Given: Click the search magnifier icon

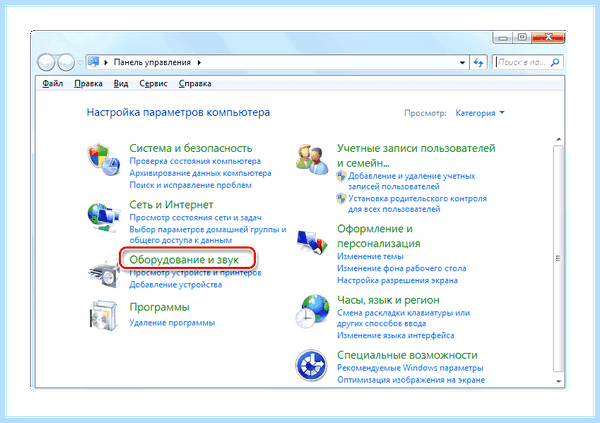Looking at the screenshot, I should tap(555, 62).
